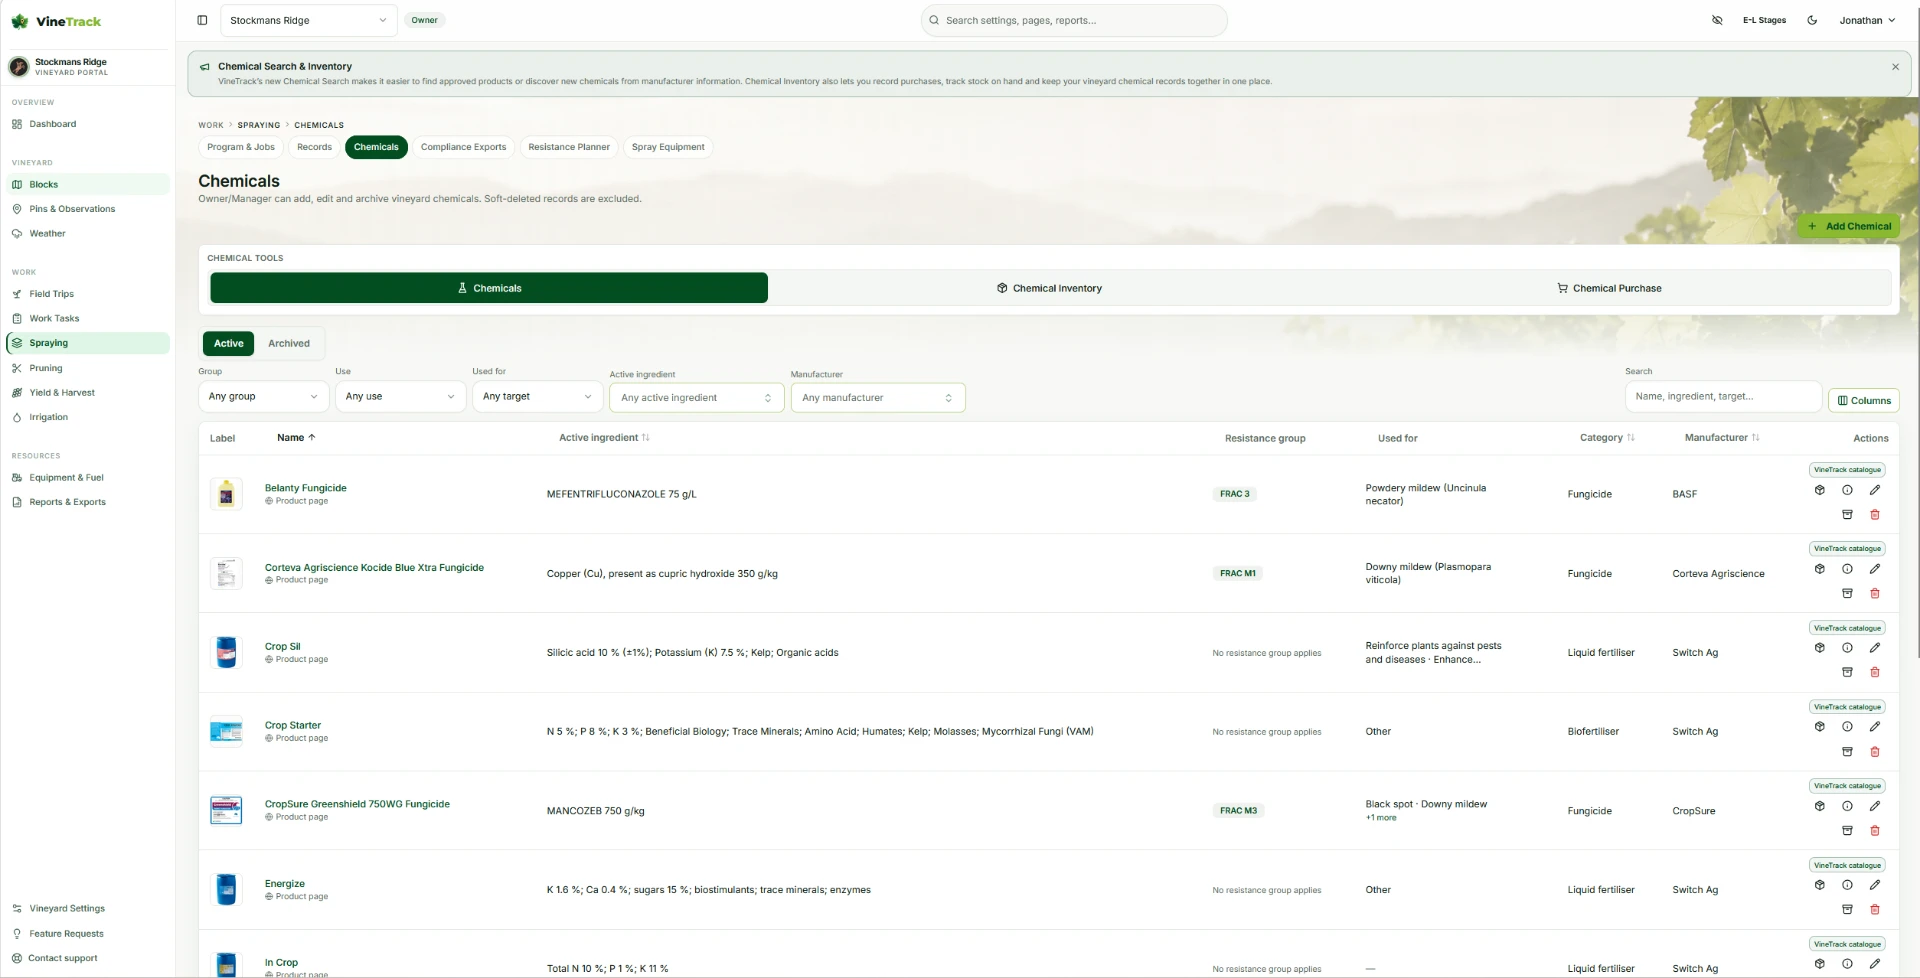Click the Belanty Fungicide product thumbnail
This screenshot has height=978, width=1920.
(x=226, y=494)
